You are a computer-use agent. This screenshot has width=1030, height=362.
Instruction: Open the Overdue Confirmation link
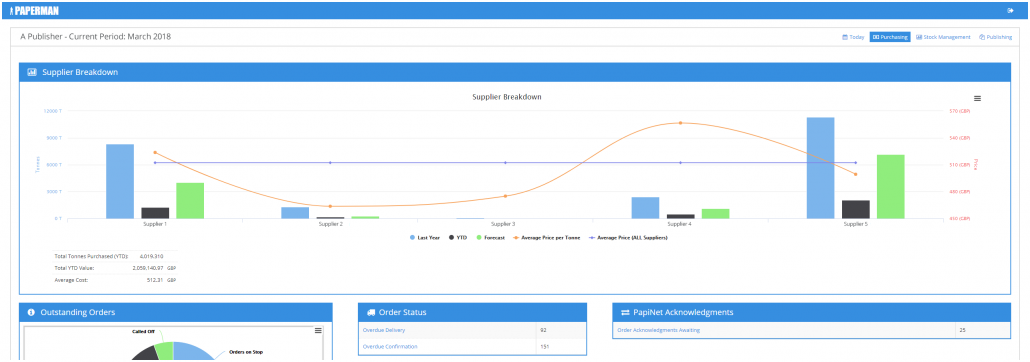(390, 346)
